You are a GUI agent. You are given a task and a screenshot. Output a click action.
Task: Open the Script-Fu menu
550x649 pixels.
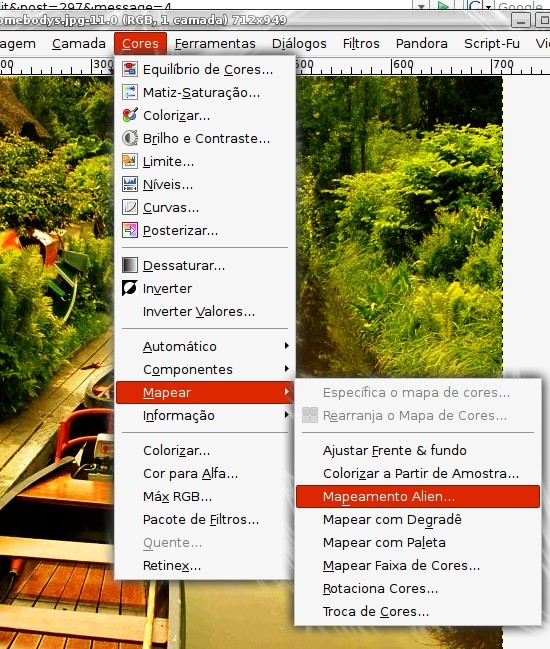click(492, 43)
